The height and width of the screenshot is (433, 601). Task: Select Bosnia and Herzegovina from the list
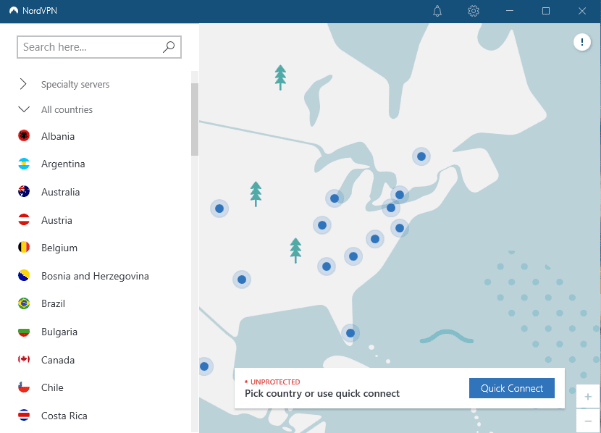click(95, 276)
